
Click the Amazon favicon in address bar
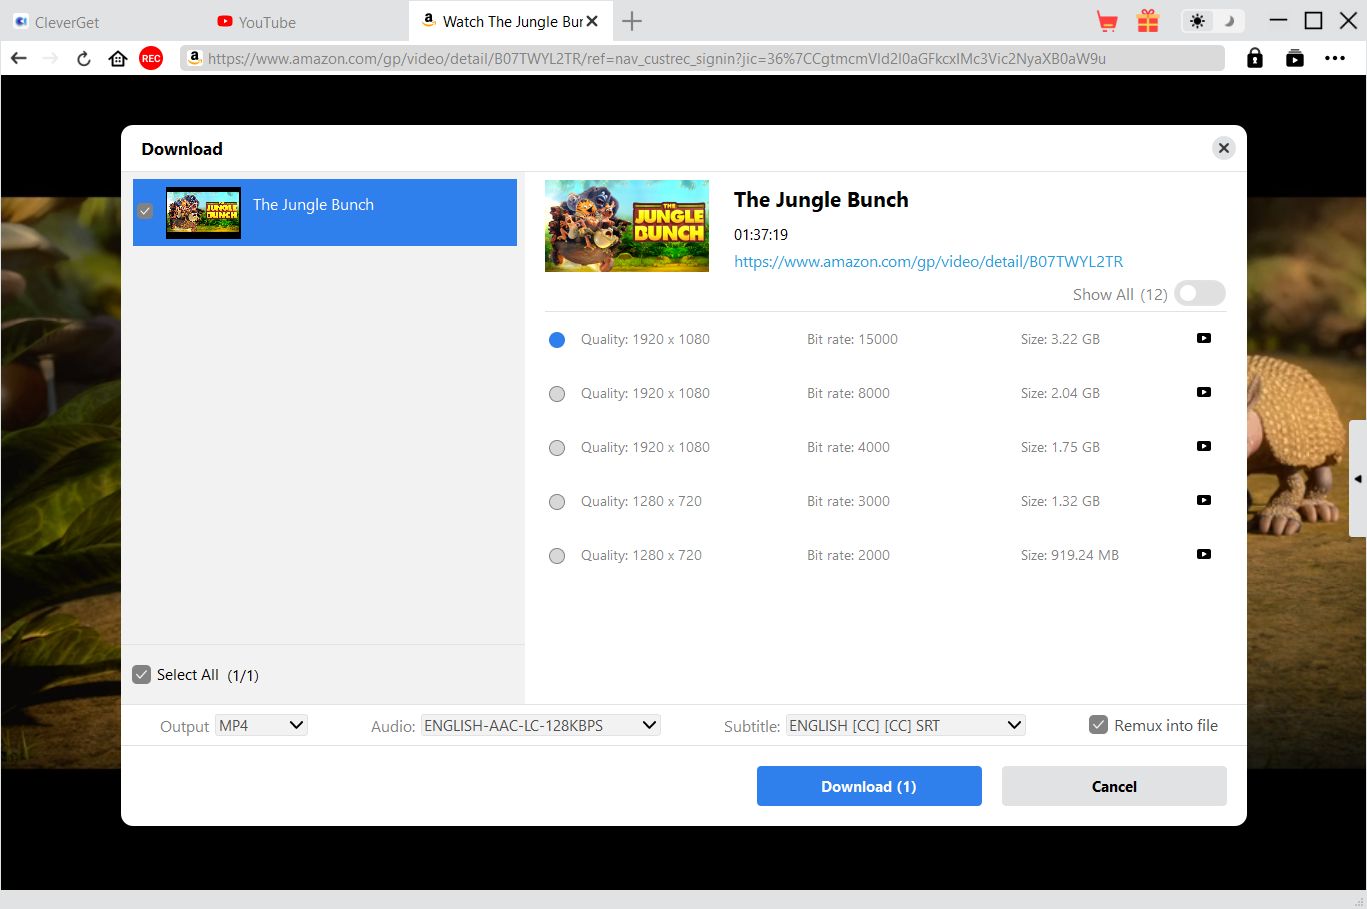point(194,58)
